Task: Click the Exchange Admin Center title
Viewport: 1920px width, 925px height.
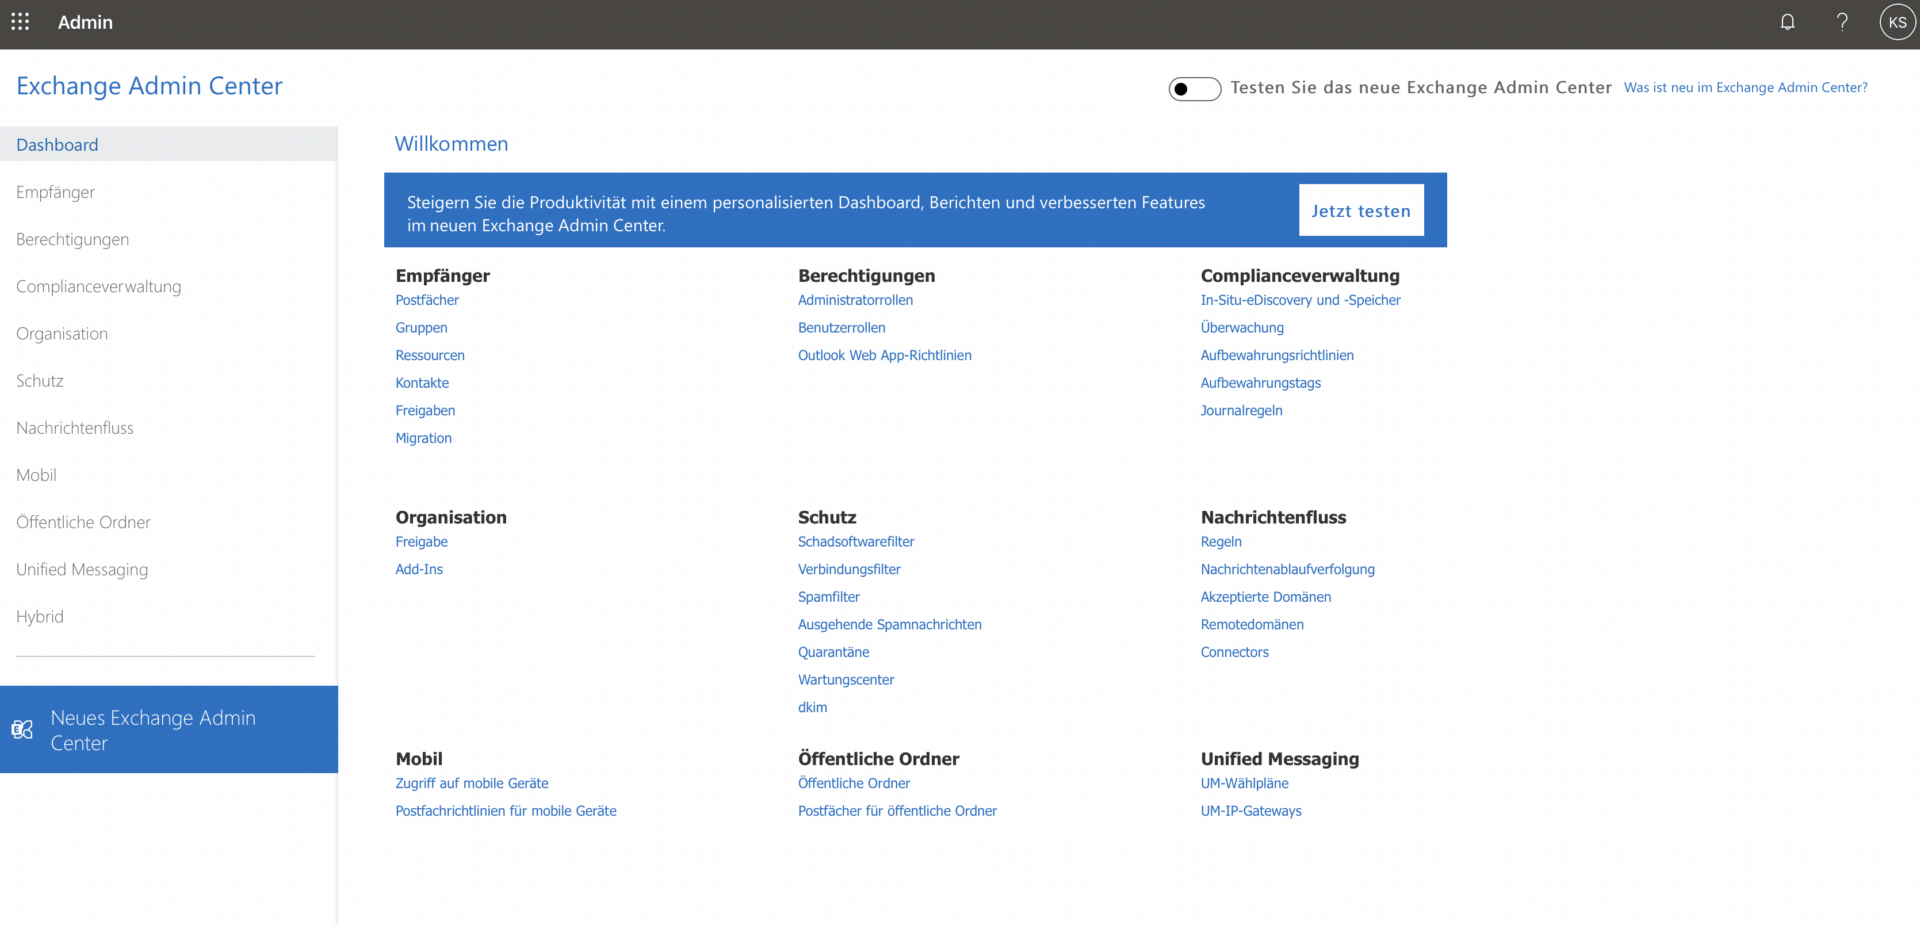Action: tap(149, 86)
